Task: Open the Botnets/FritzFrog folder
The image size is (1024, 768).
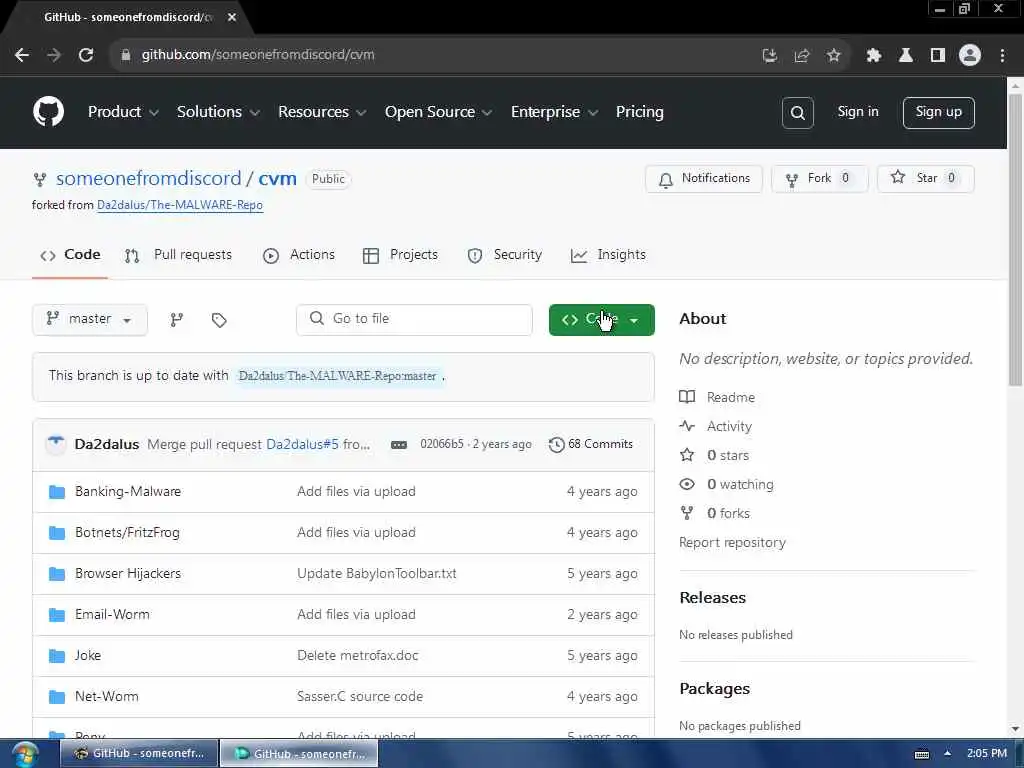Action: click(x=127, y=533)
